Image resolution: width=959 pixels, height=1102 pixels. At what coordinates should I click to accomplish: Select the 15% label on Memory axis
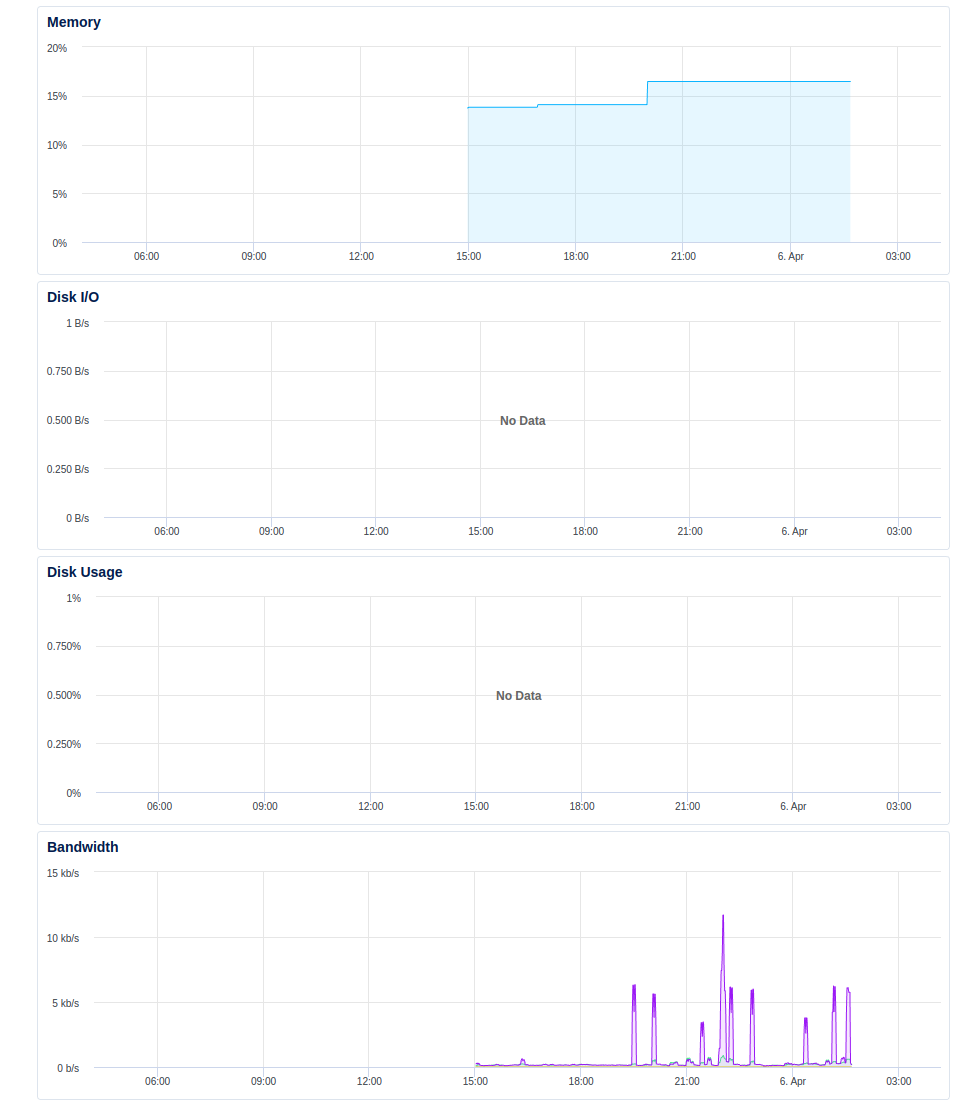pos(57,96)
